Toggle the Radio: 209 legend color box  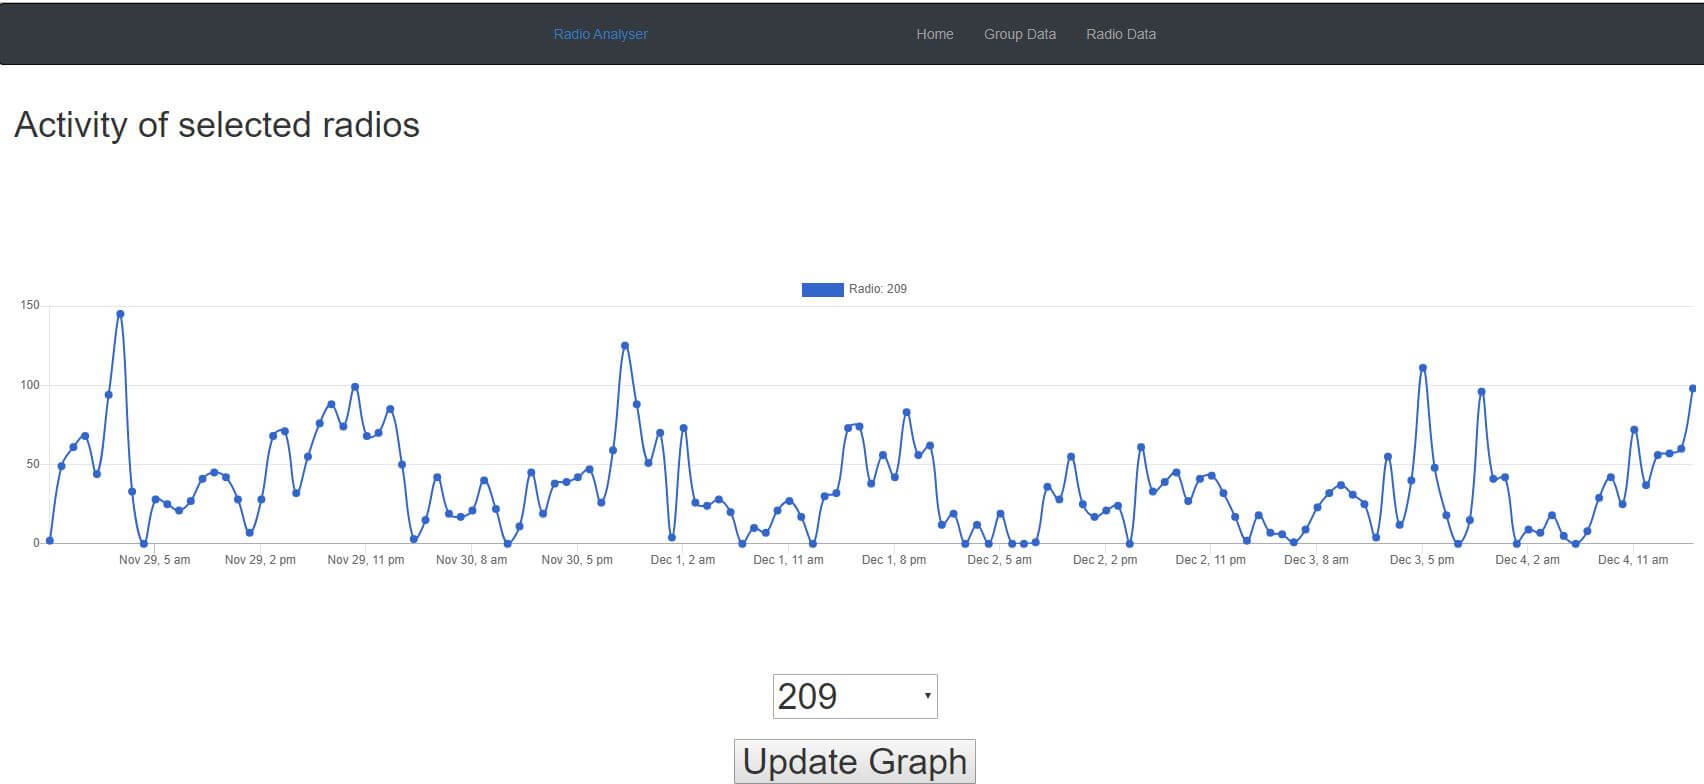(822, 289)
